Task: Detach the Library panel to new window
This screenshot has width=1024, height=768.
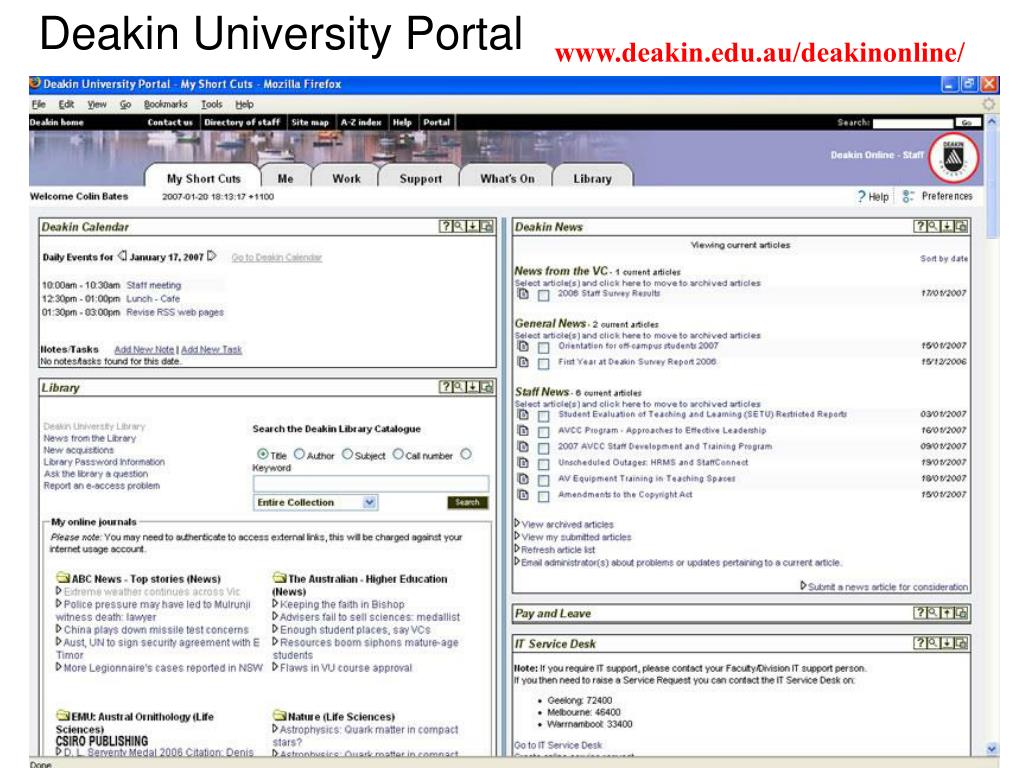Action: tap(487, 387)
